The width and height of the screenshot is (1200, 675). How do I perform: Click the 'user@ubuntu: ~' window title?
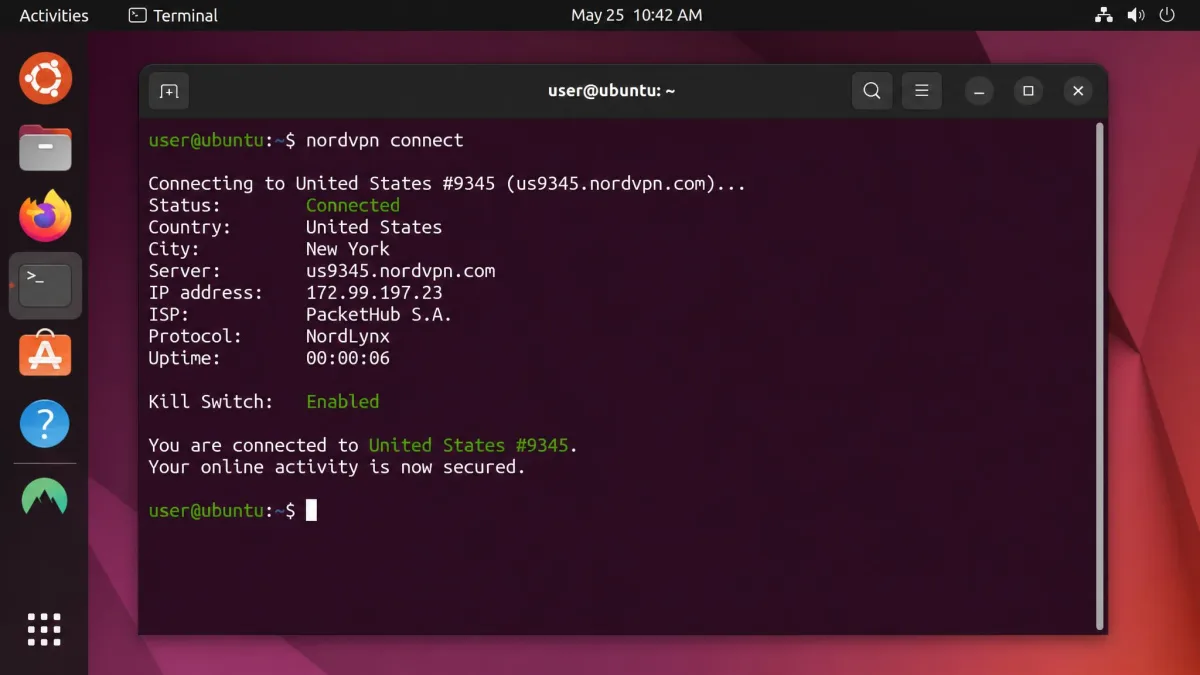tap(611, 91)
